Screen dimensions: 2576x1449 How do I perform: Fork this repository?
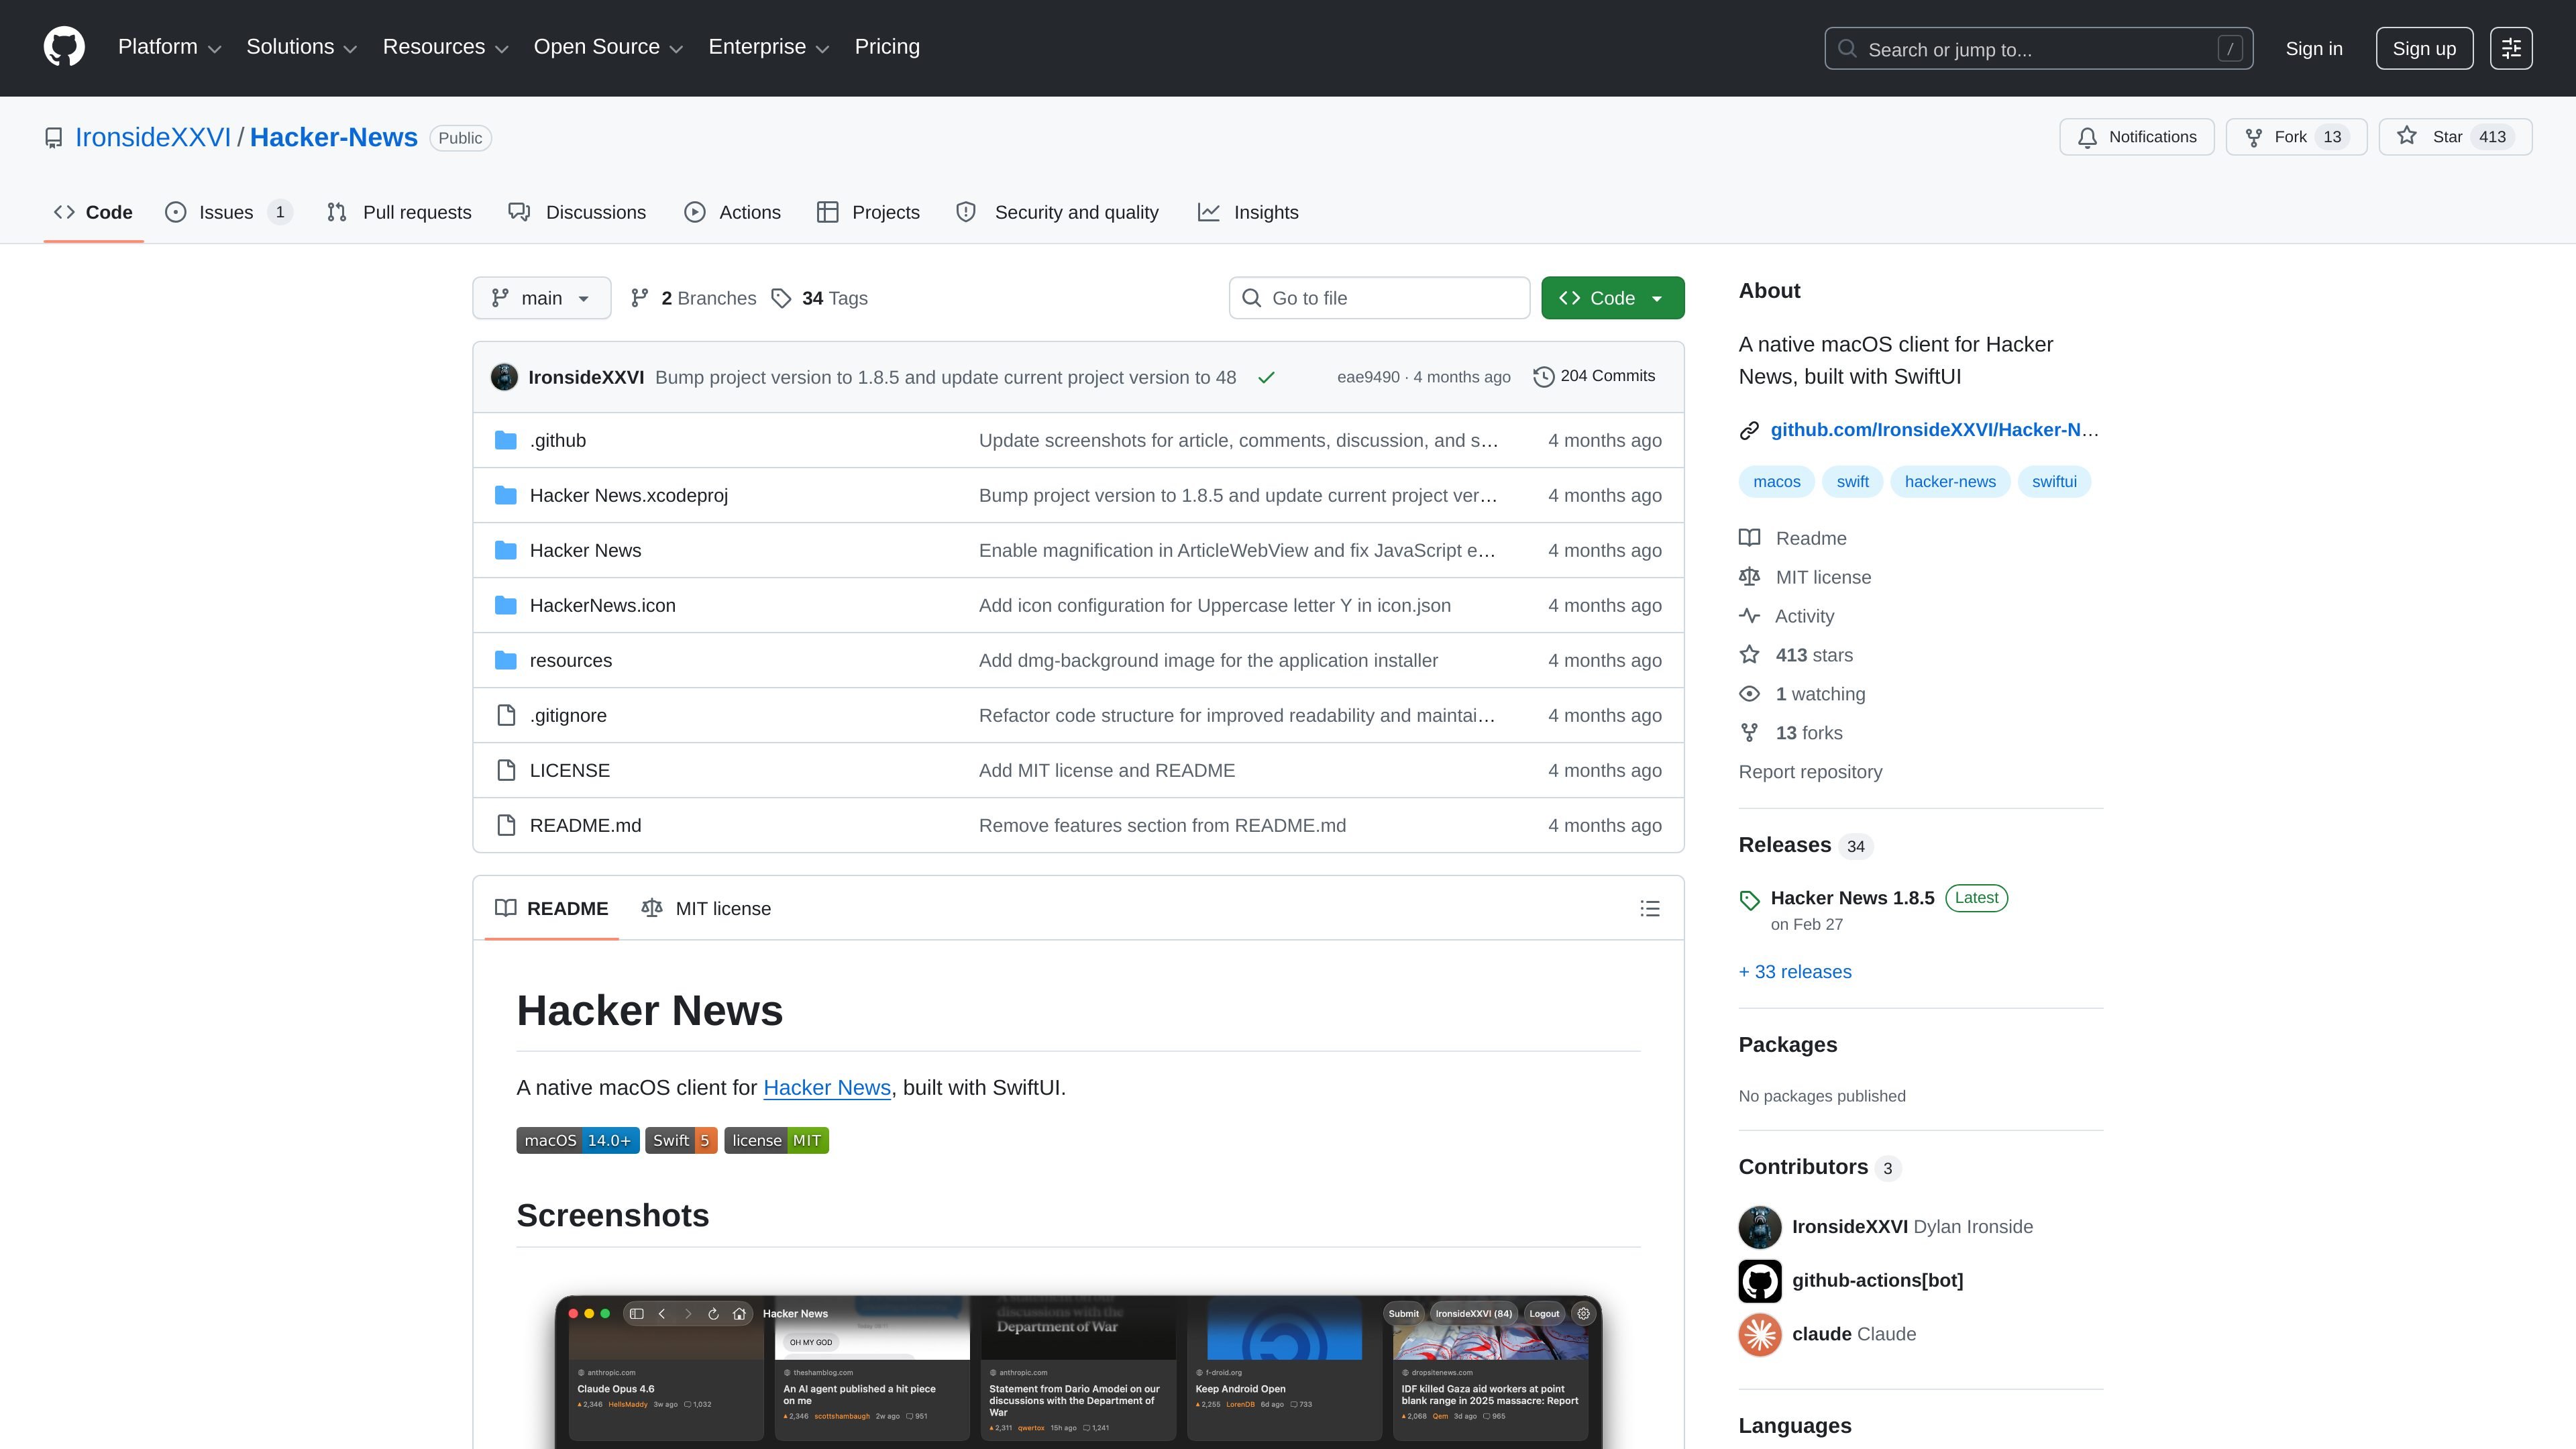[2296, 137]
